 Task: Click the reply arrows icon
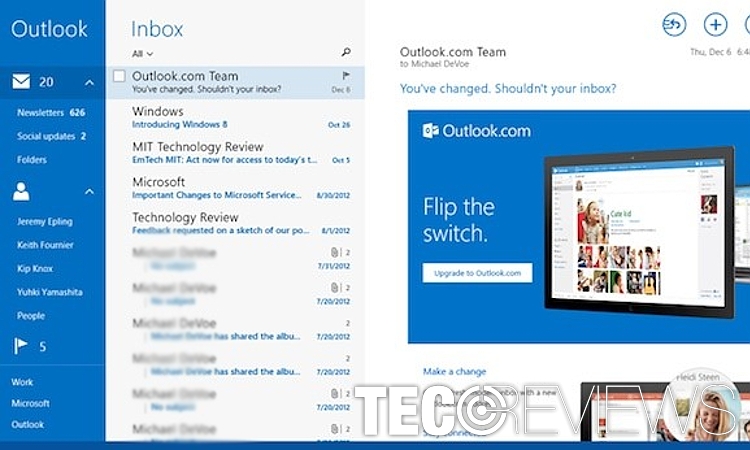pos(674,24)
